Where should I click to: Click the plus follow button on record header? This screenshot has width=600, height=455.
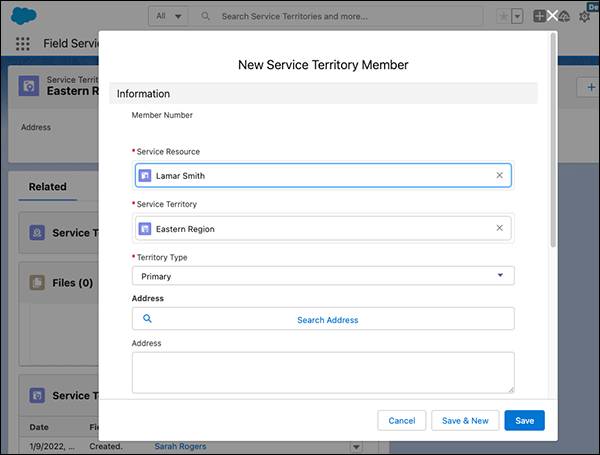click(590, 87)
